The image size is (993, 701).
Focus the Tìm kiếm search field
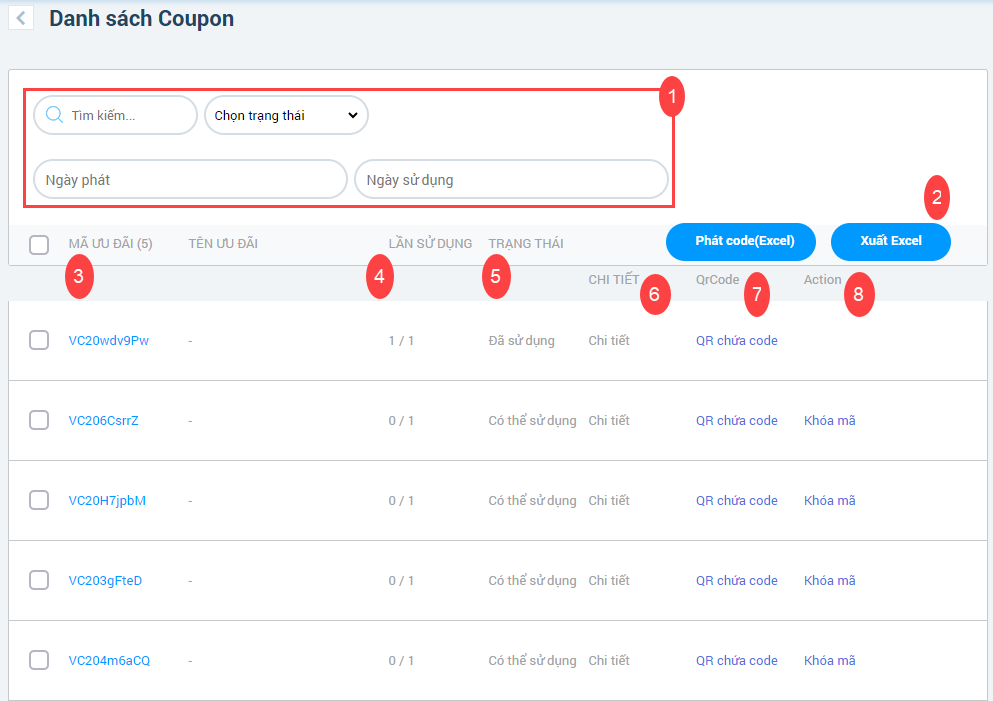[115, 115]
